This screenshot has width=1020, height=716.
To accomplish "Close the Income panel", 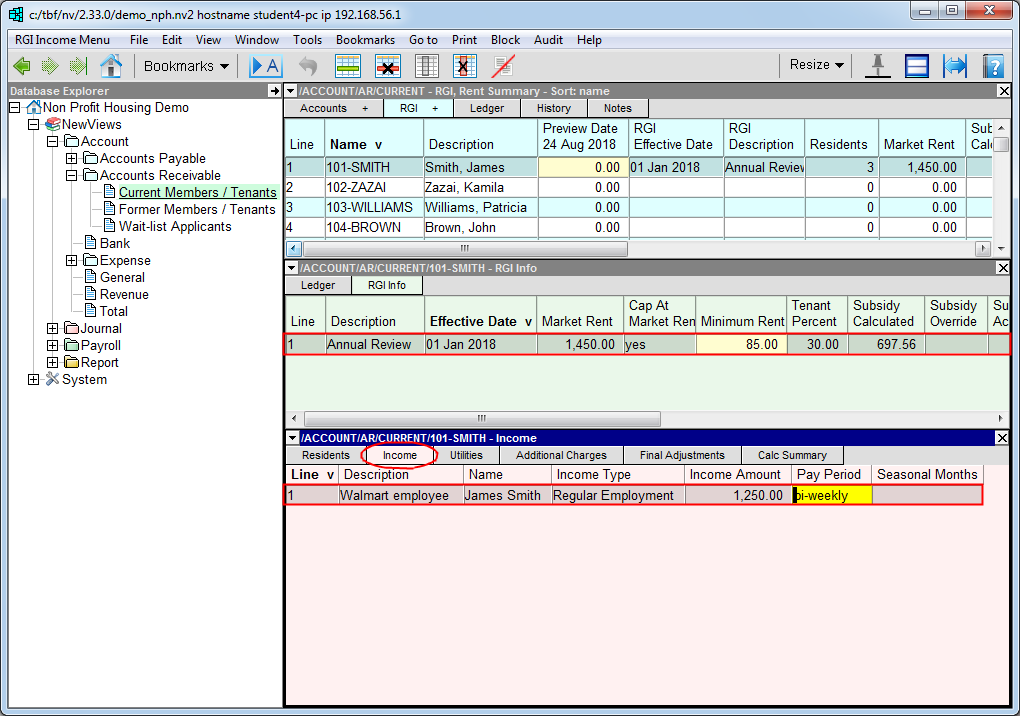I will coord(1004,438).
